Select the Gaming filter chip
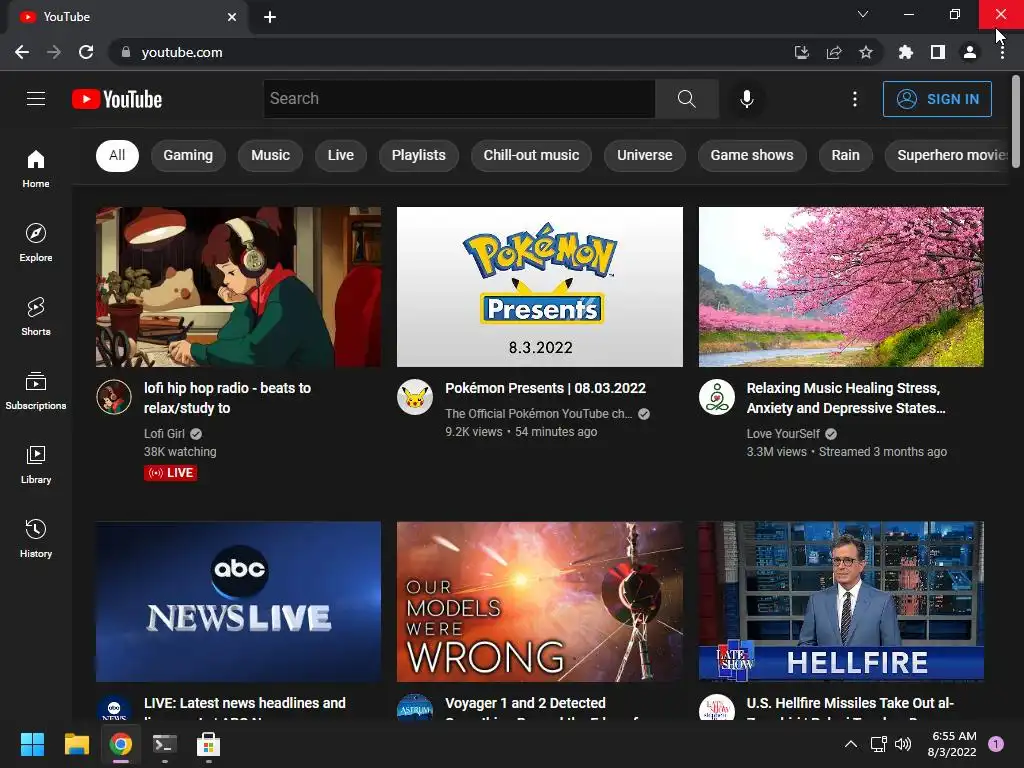 coord(188,155)
